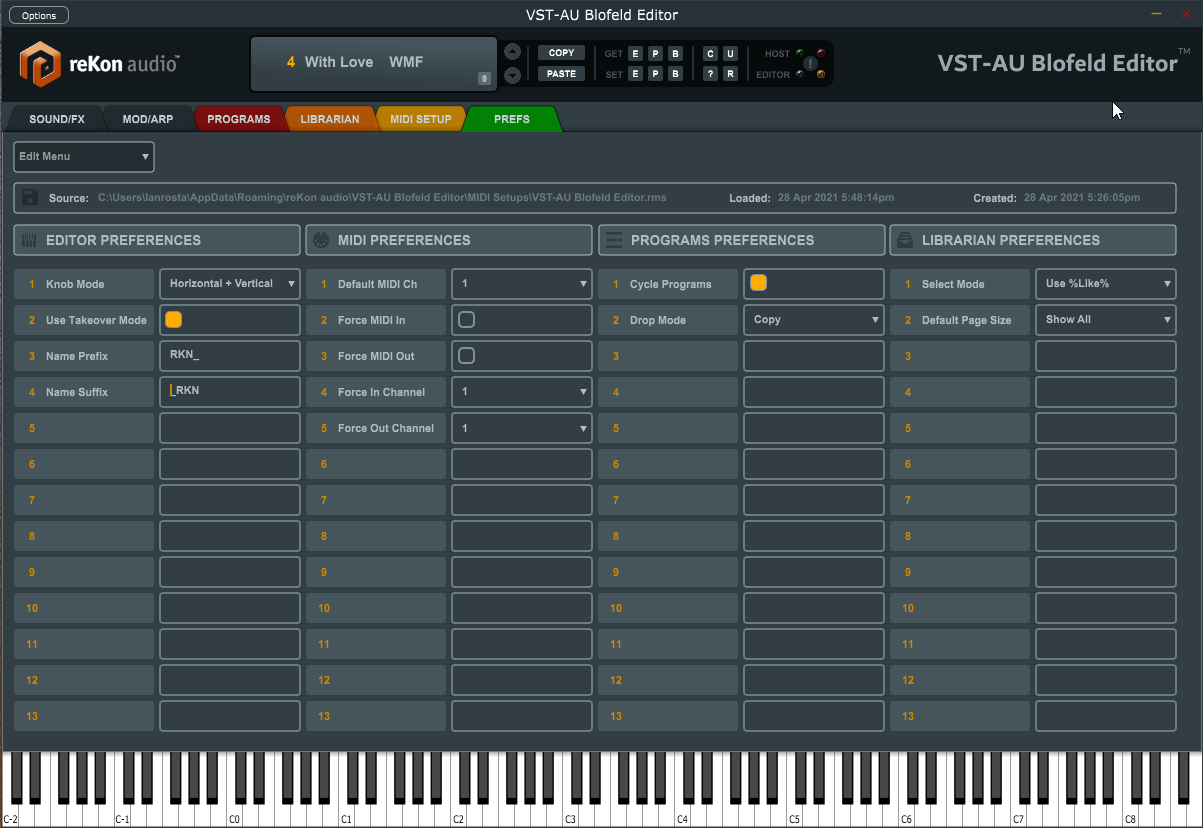Click the With Love WMF program display
The image size is (1203, 828).
373,63
